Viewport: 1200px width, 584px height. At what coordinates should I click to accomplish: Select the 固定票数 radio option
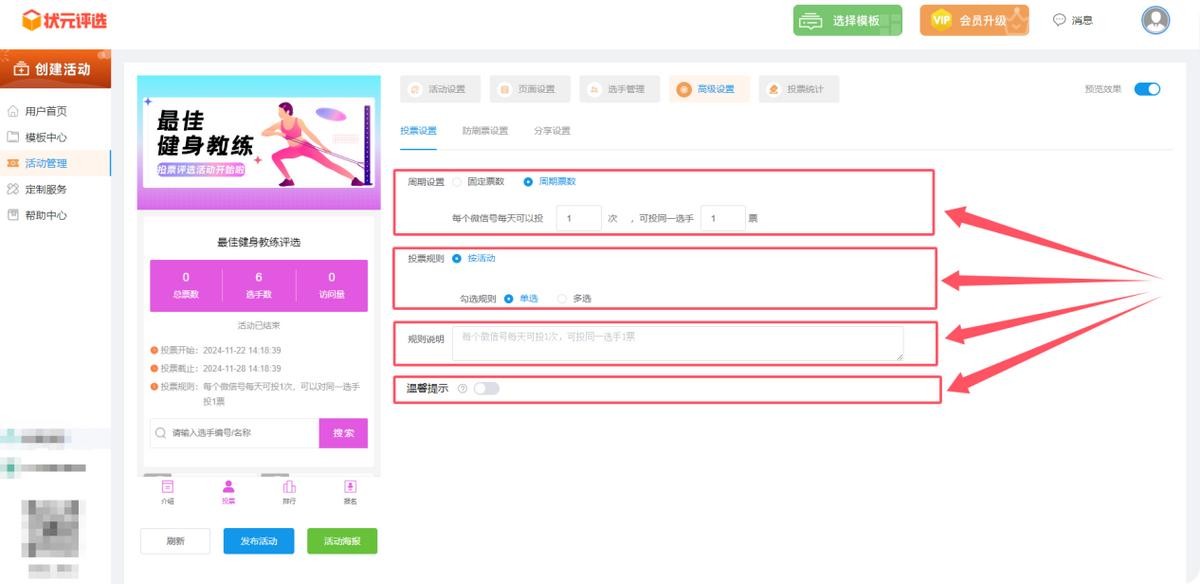point(458,182)
